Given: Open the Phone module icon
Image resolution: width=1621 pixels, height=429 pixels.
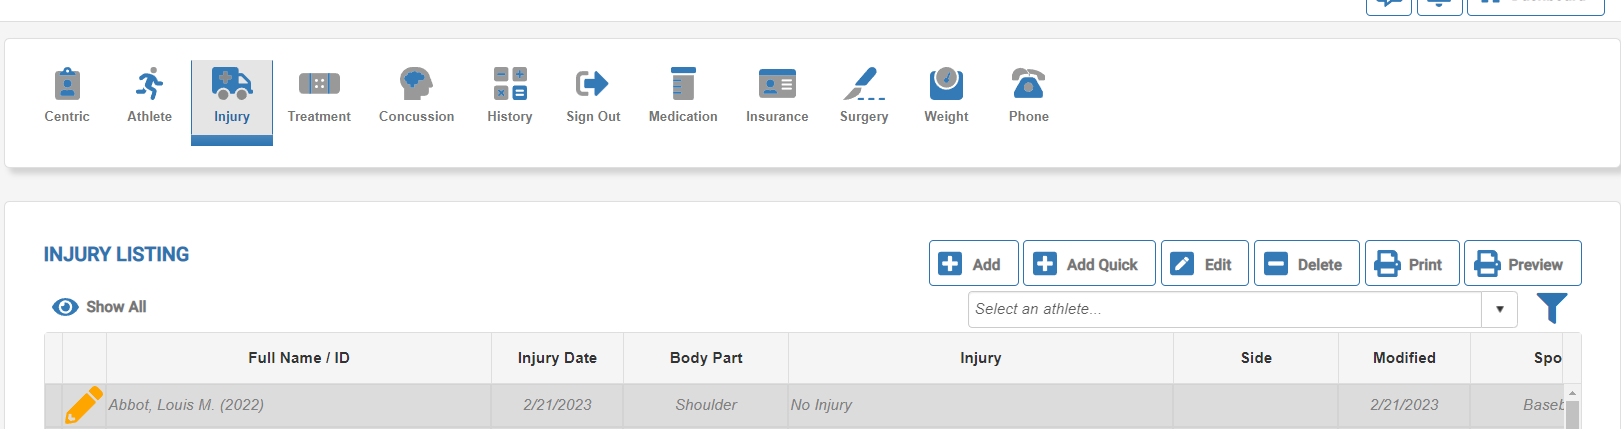Looking at the screenshot, I should [x=1028, y=85].
